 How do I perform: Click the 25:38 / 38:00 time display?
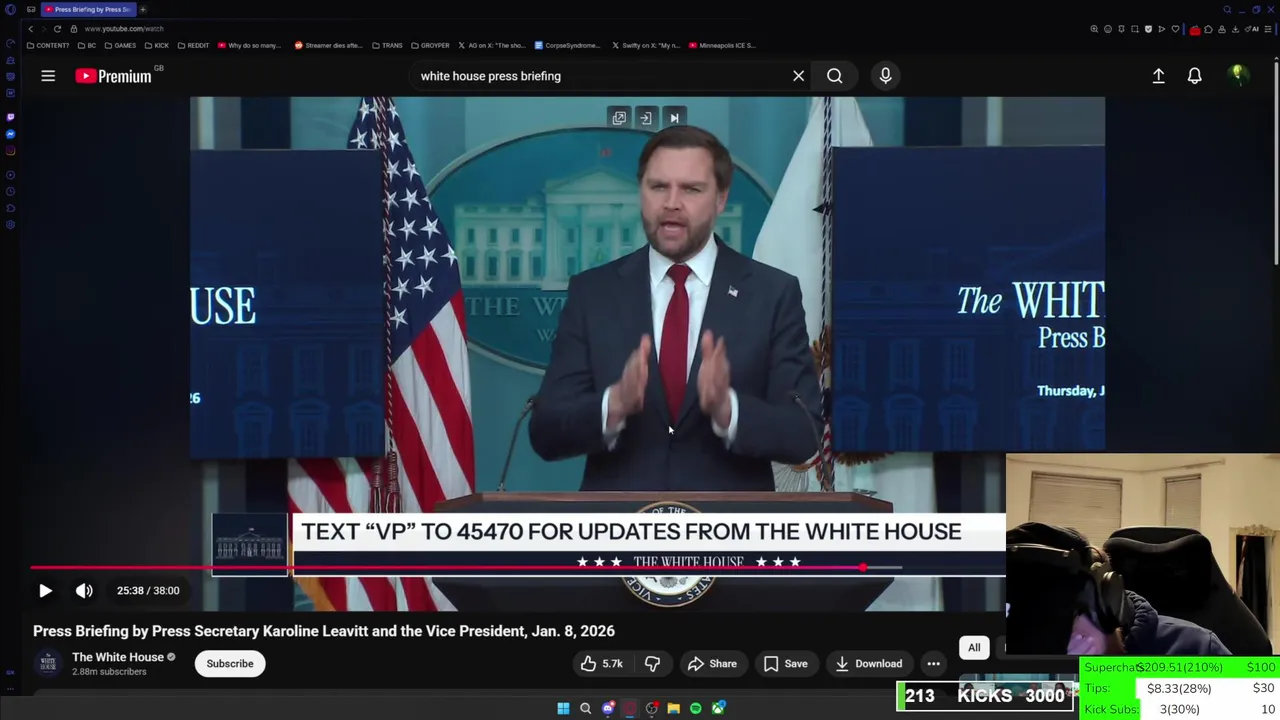(148, 590)
